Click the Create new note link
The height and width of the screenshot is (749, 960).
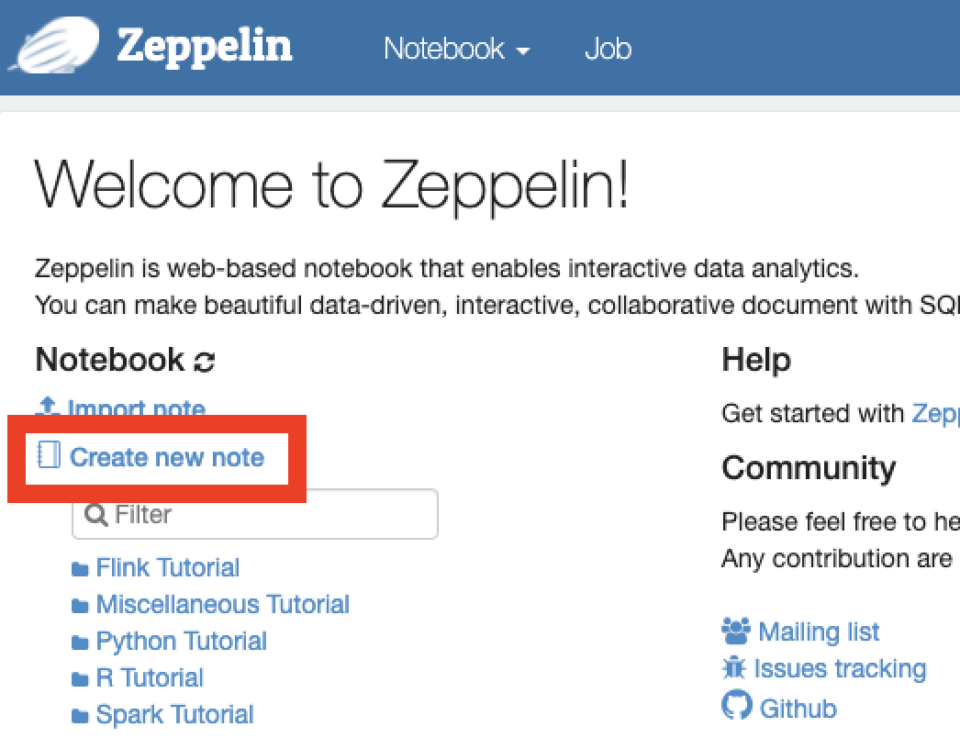(x=168, y=456)
